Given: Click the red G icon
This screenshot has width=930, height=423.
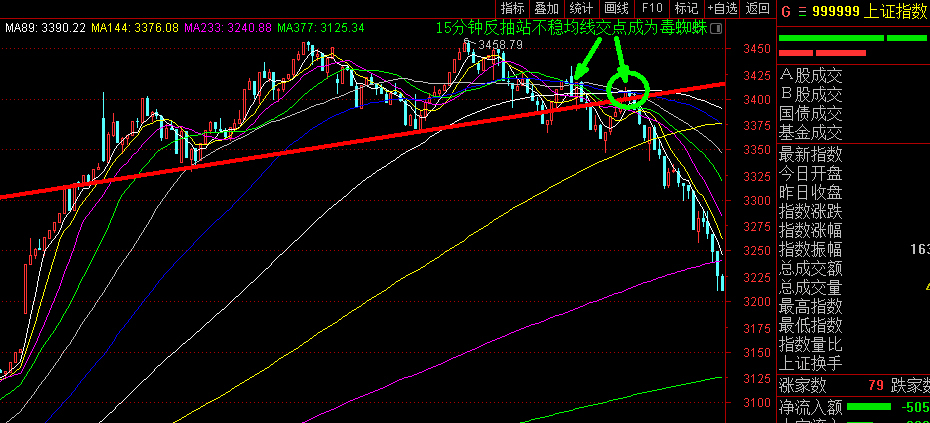Looking at the screenshot, I should pos(786,11).
